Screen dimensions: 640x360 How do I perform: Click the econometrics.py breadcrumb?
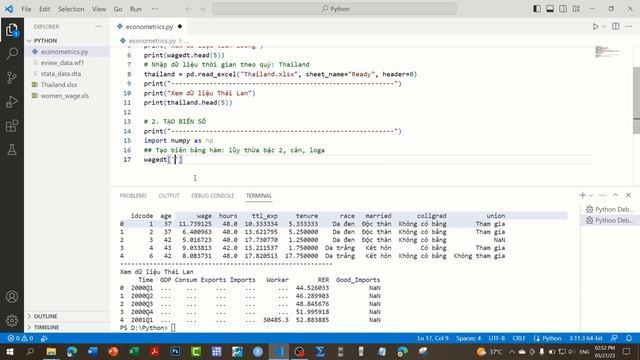(152, 41)
